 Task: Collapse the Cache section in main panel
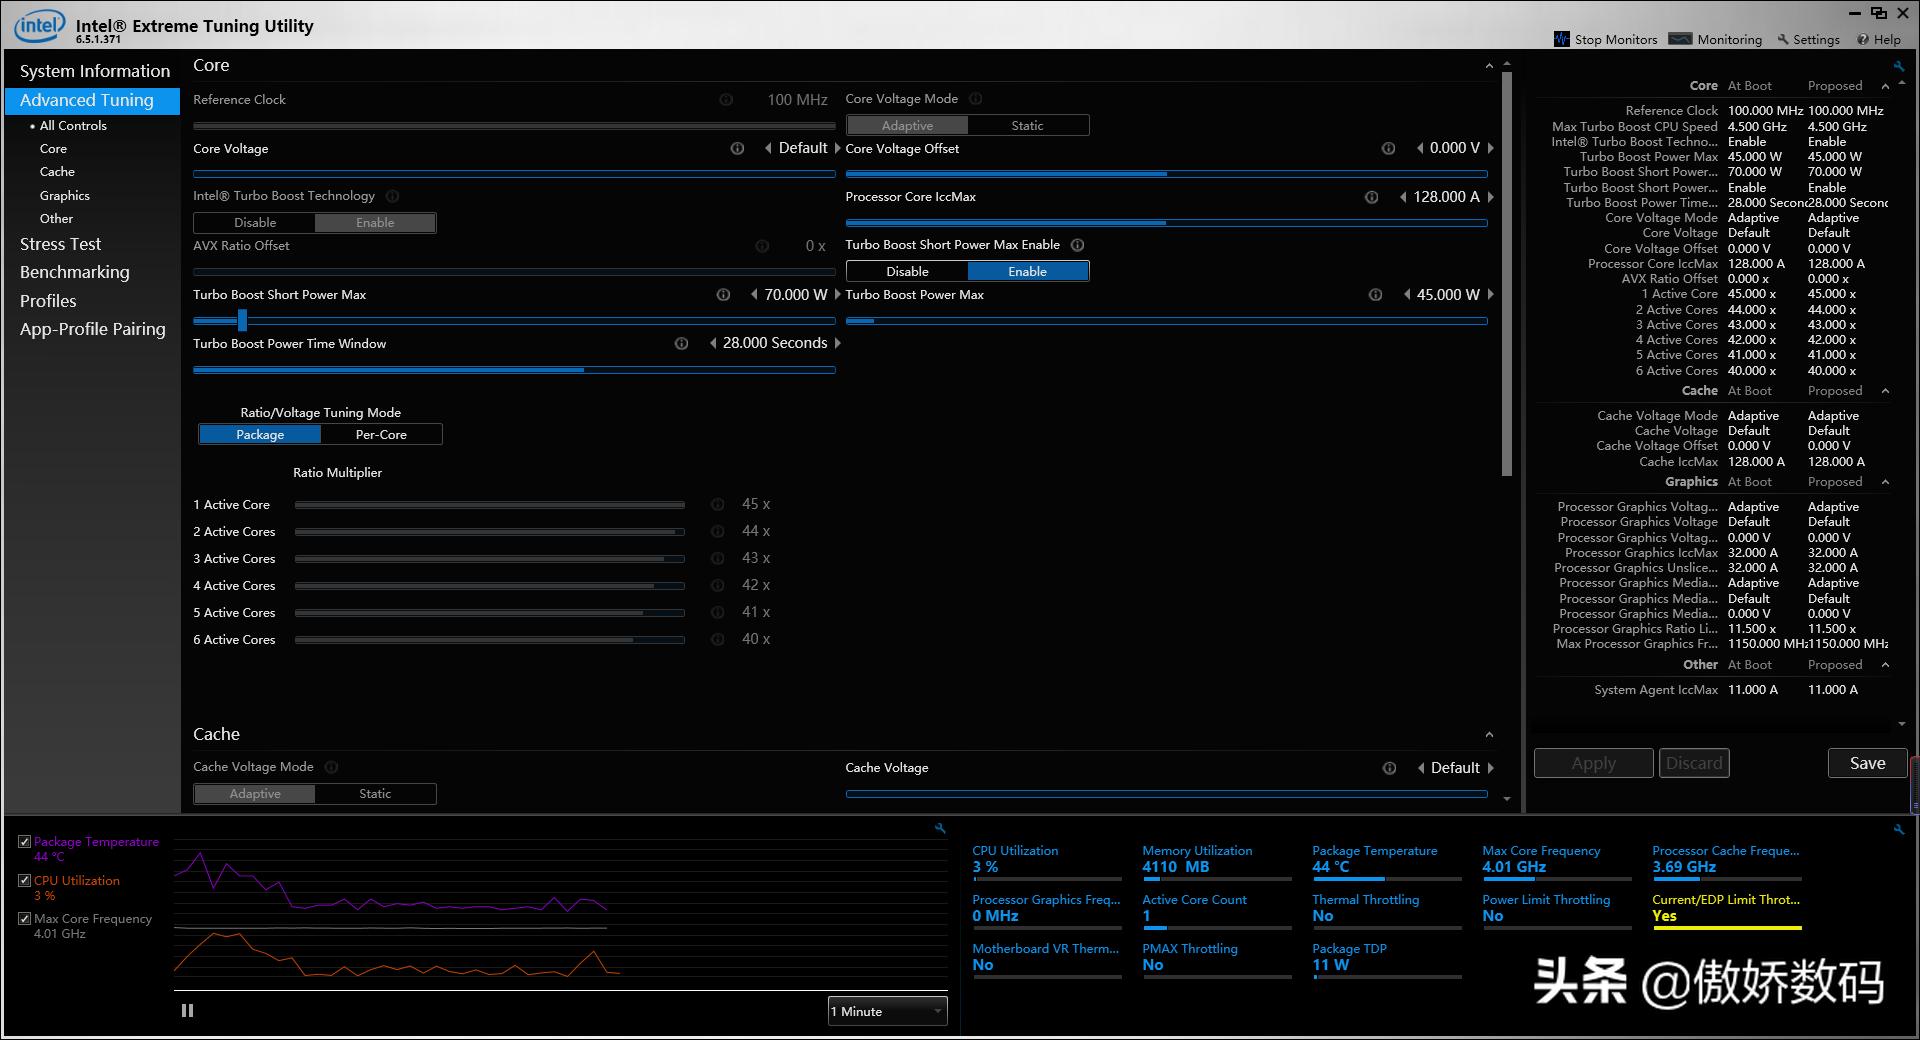pos(1489,735)
